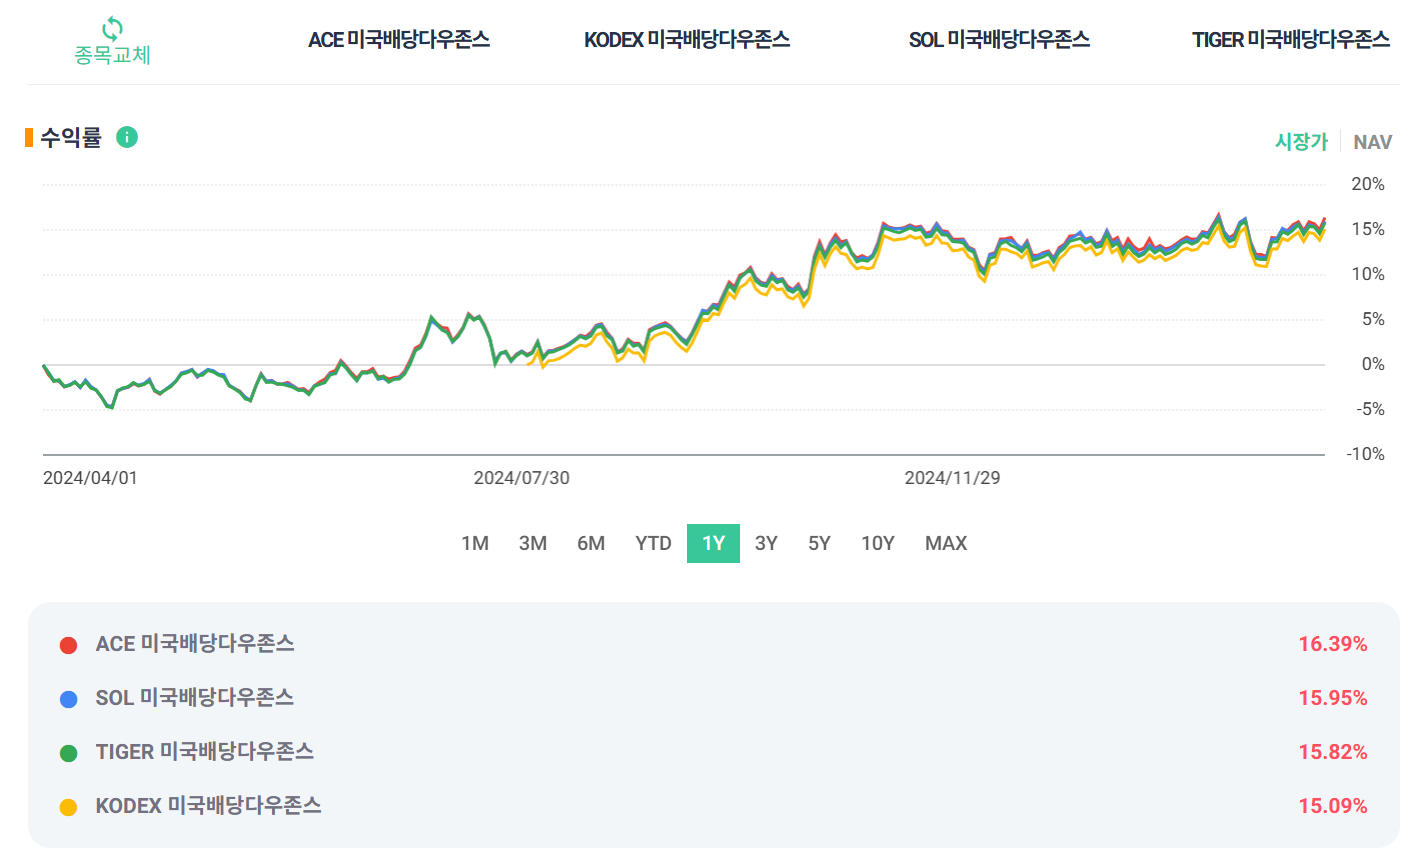Choose the 1Y period tab
The height and width of the screenshot is (850, 1424).
tap(713, 543)
